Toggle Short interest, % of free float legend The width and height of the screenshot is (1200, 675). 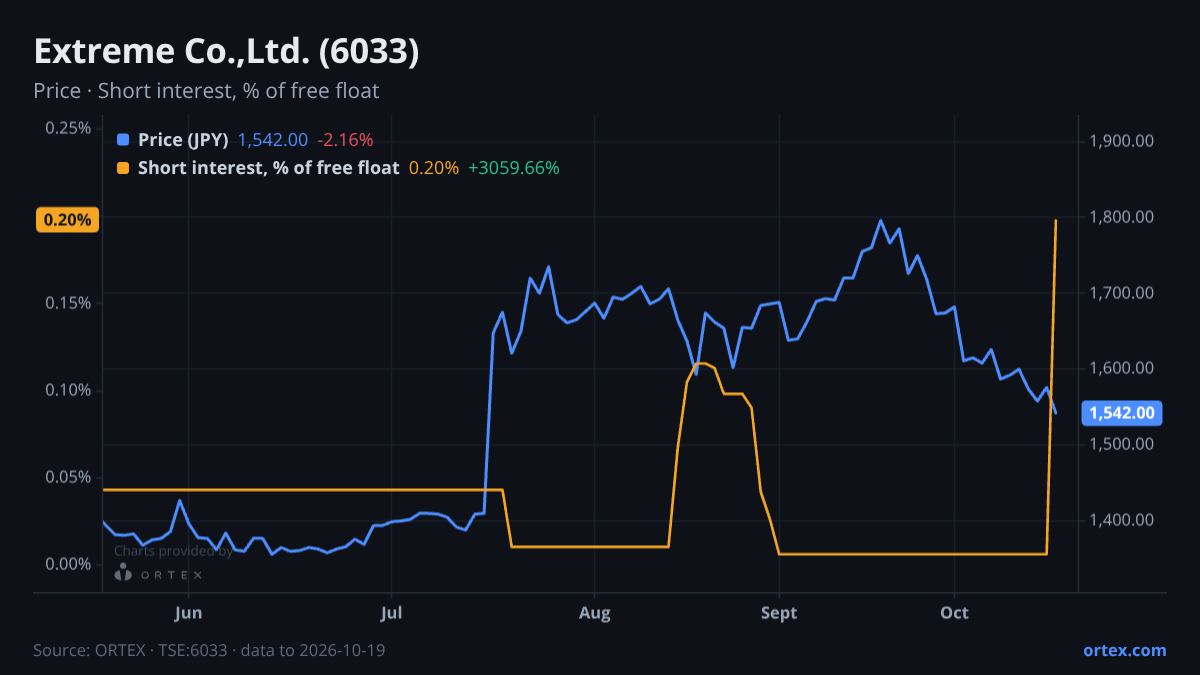click(x=268, y=168)
